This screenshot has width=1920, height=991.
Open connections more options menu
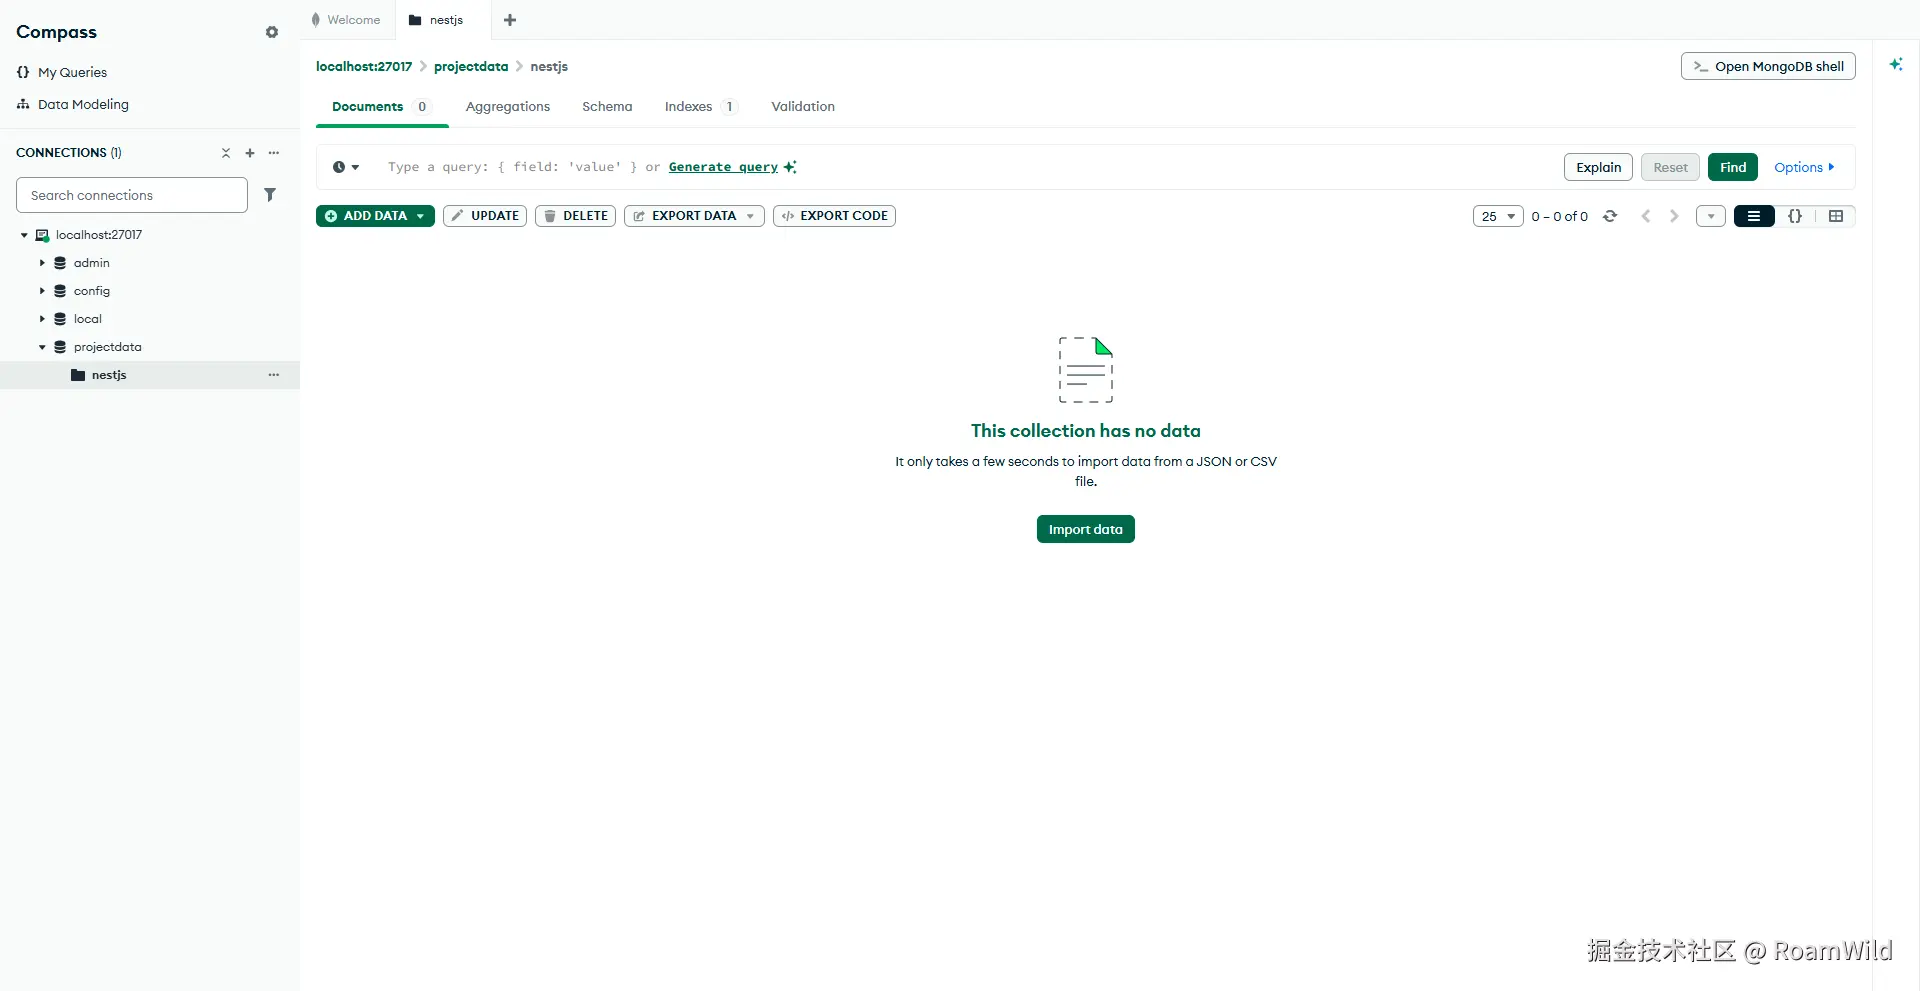click(274, 153)
